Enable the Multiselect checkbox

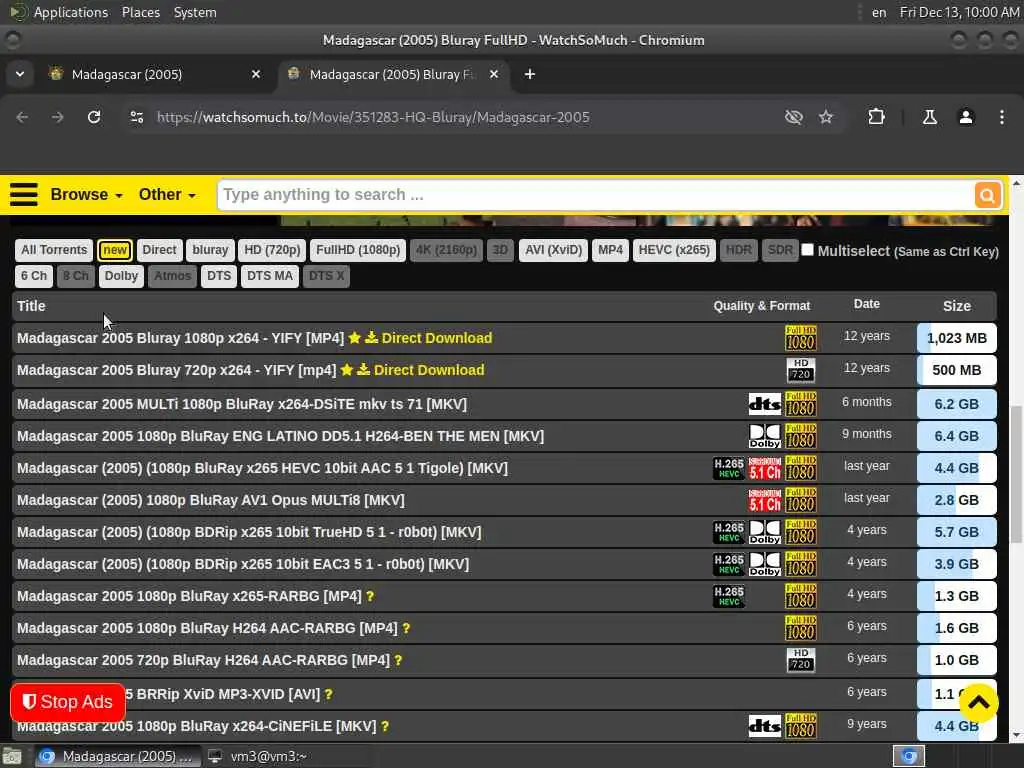808,250
